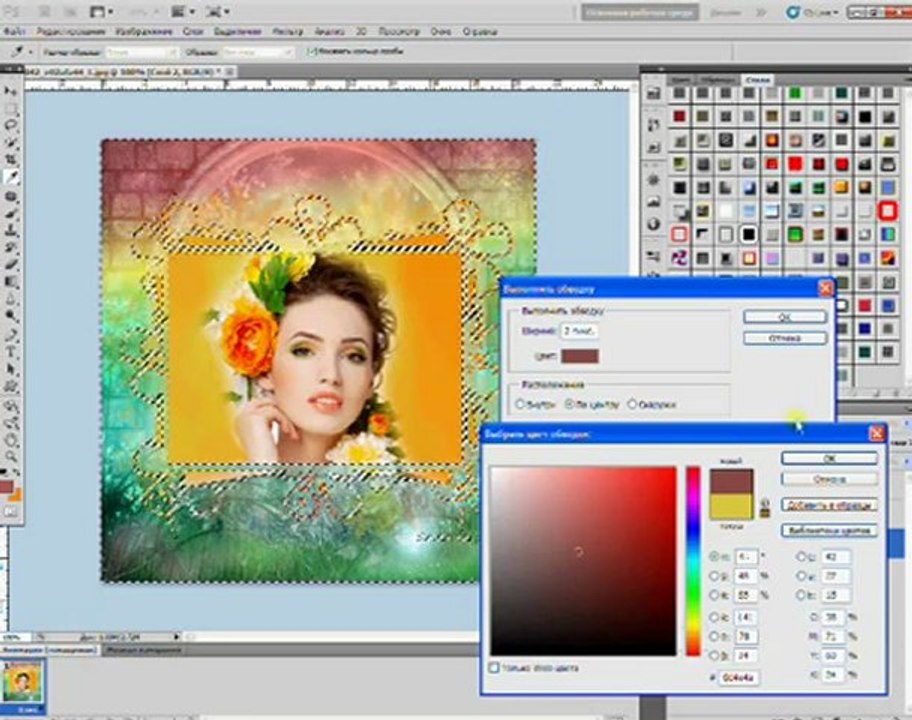Select the Rectangular Marquee tool
Image resolution: width=912 pixels, height=720 pixels.
10,109
